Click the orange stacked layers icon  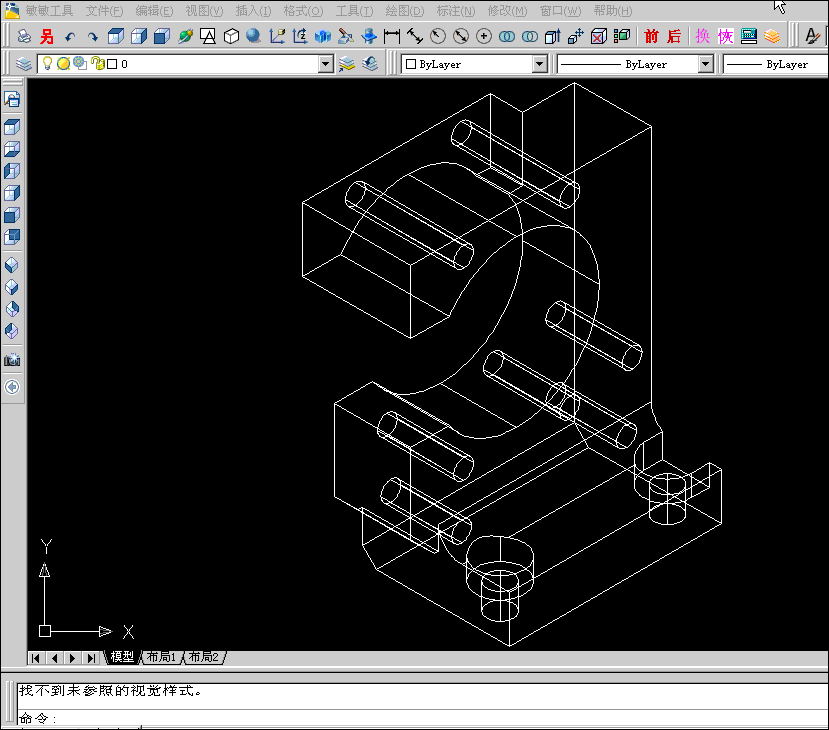(772, 36)
